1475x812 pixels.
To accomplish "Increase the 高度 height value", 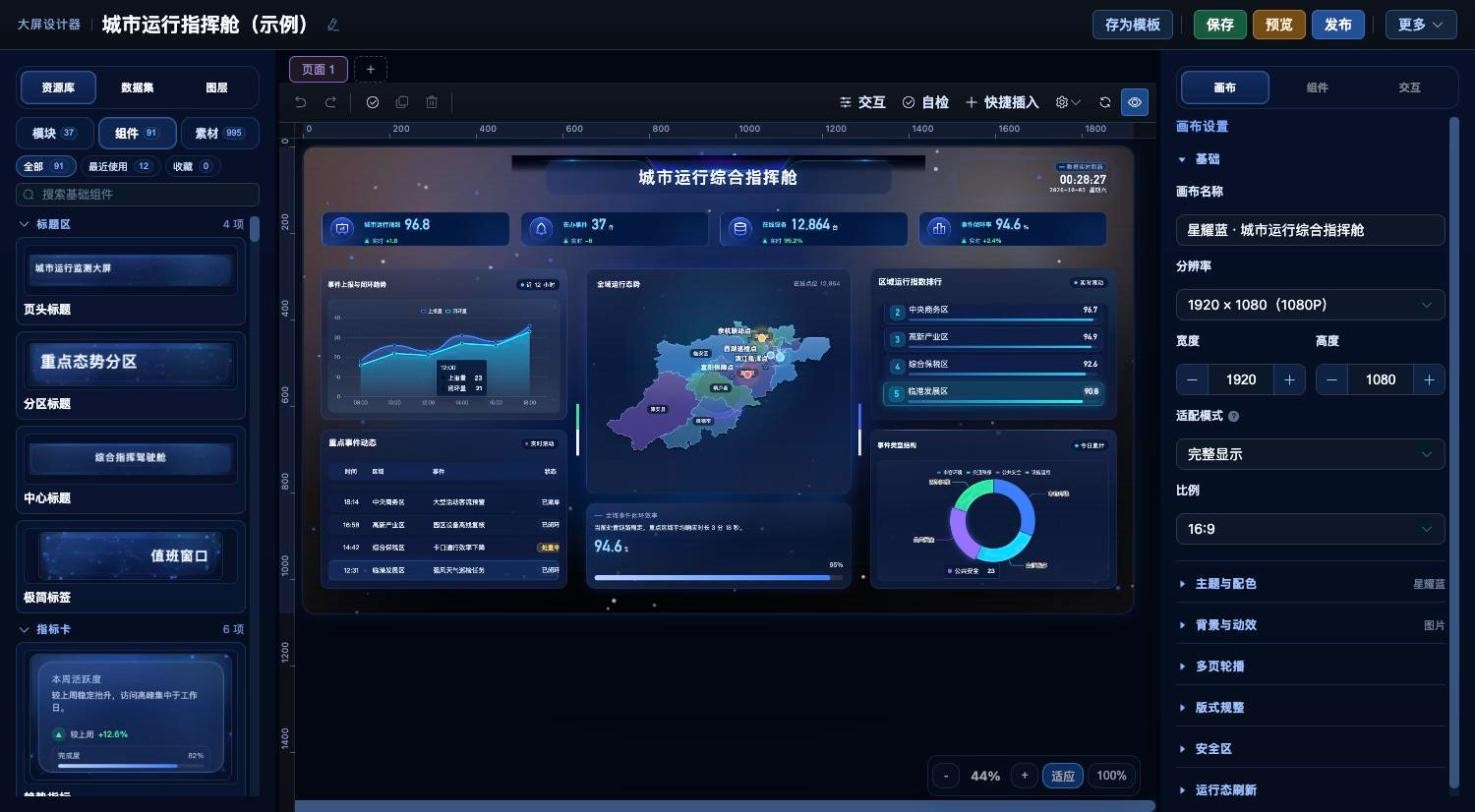I will click(1430, 380).
